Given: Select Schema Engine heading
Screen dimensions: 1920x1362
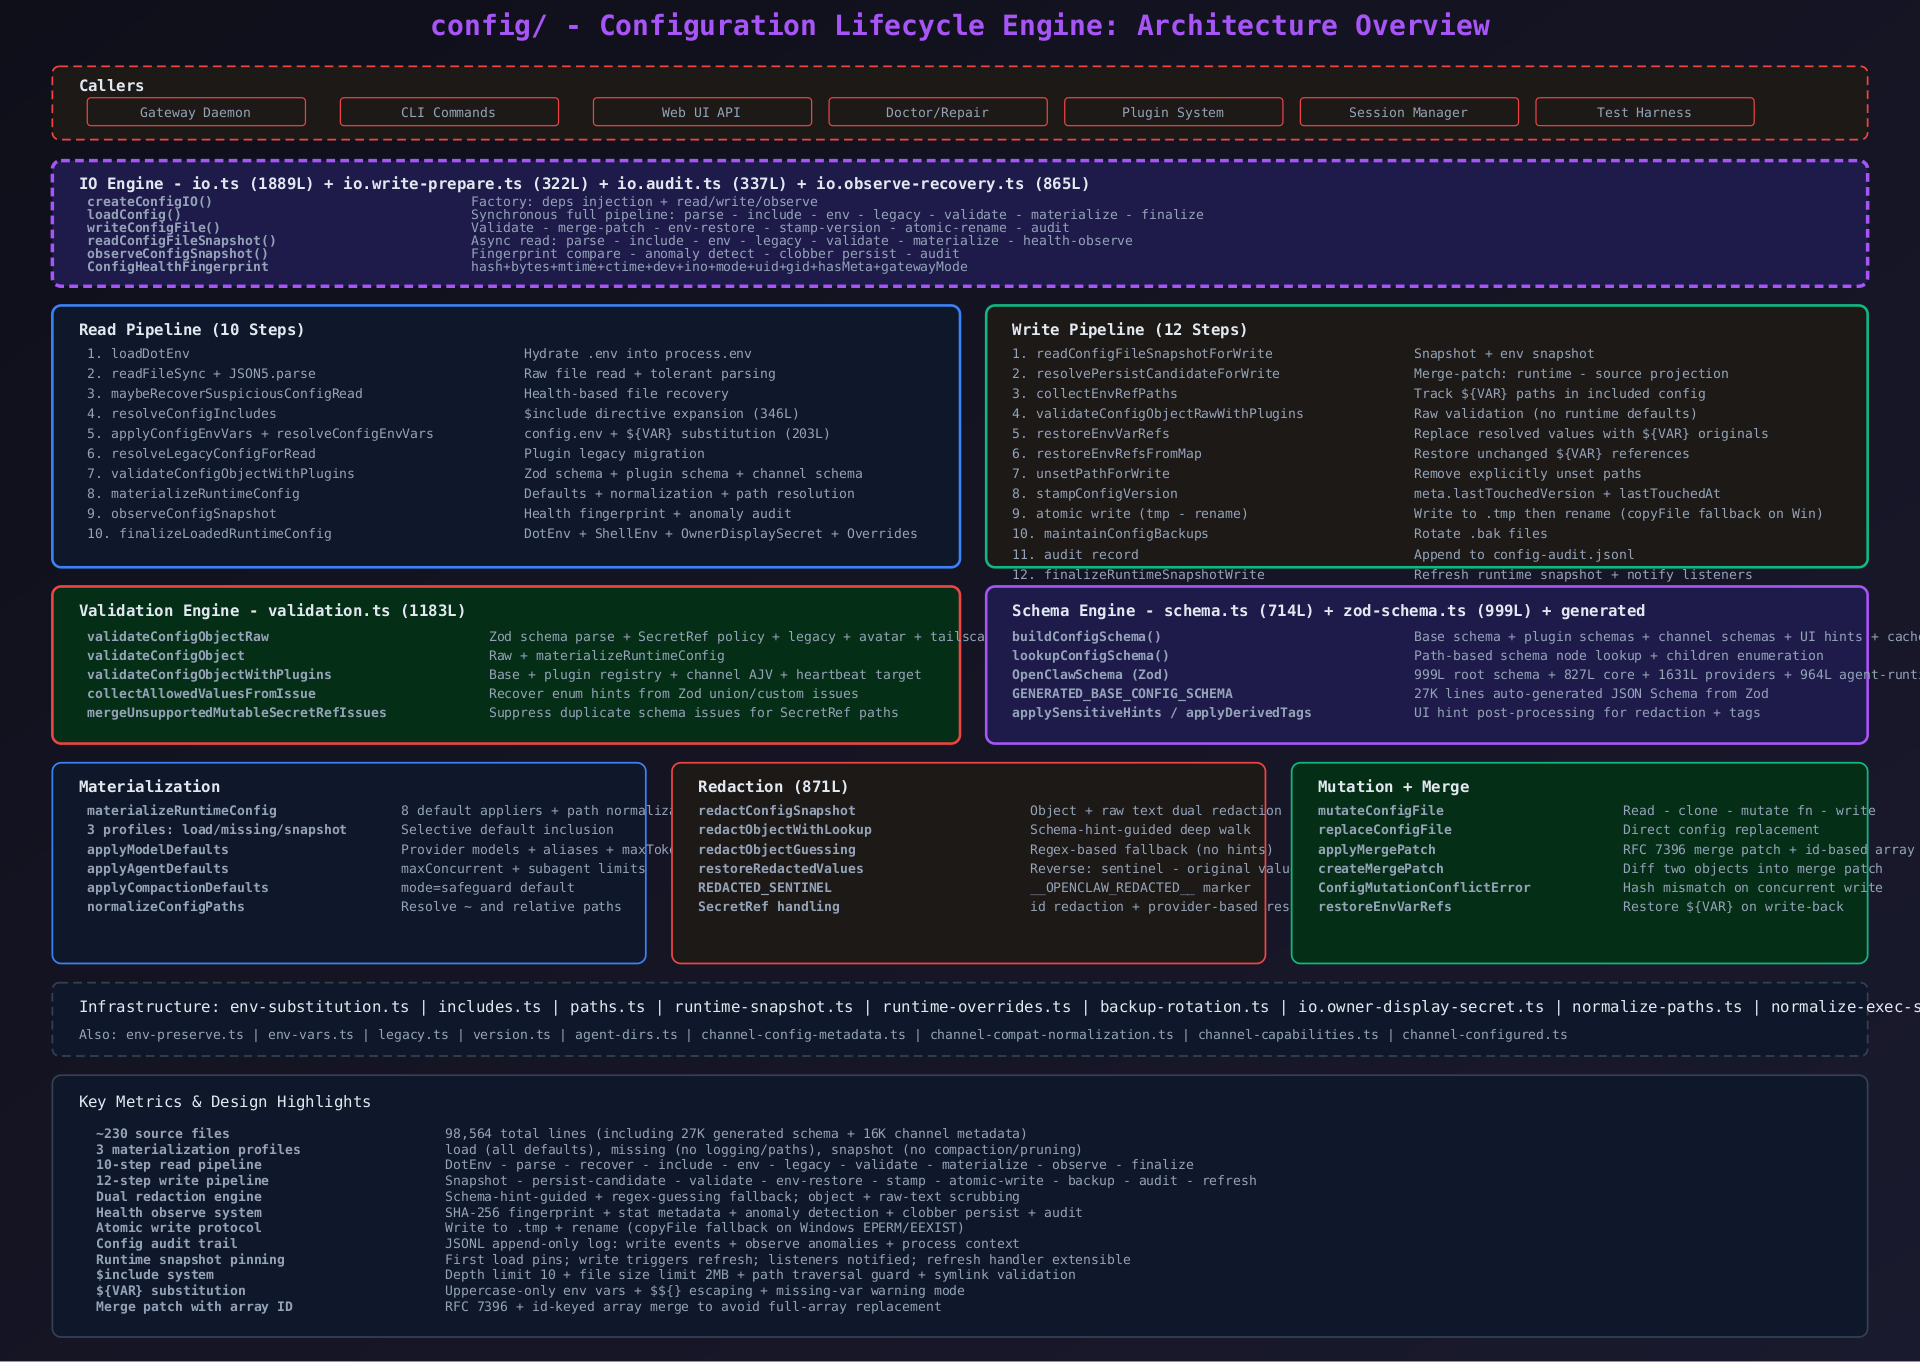Looking at the screenshot, I should [1328, 611].
